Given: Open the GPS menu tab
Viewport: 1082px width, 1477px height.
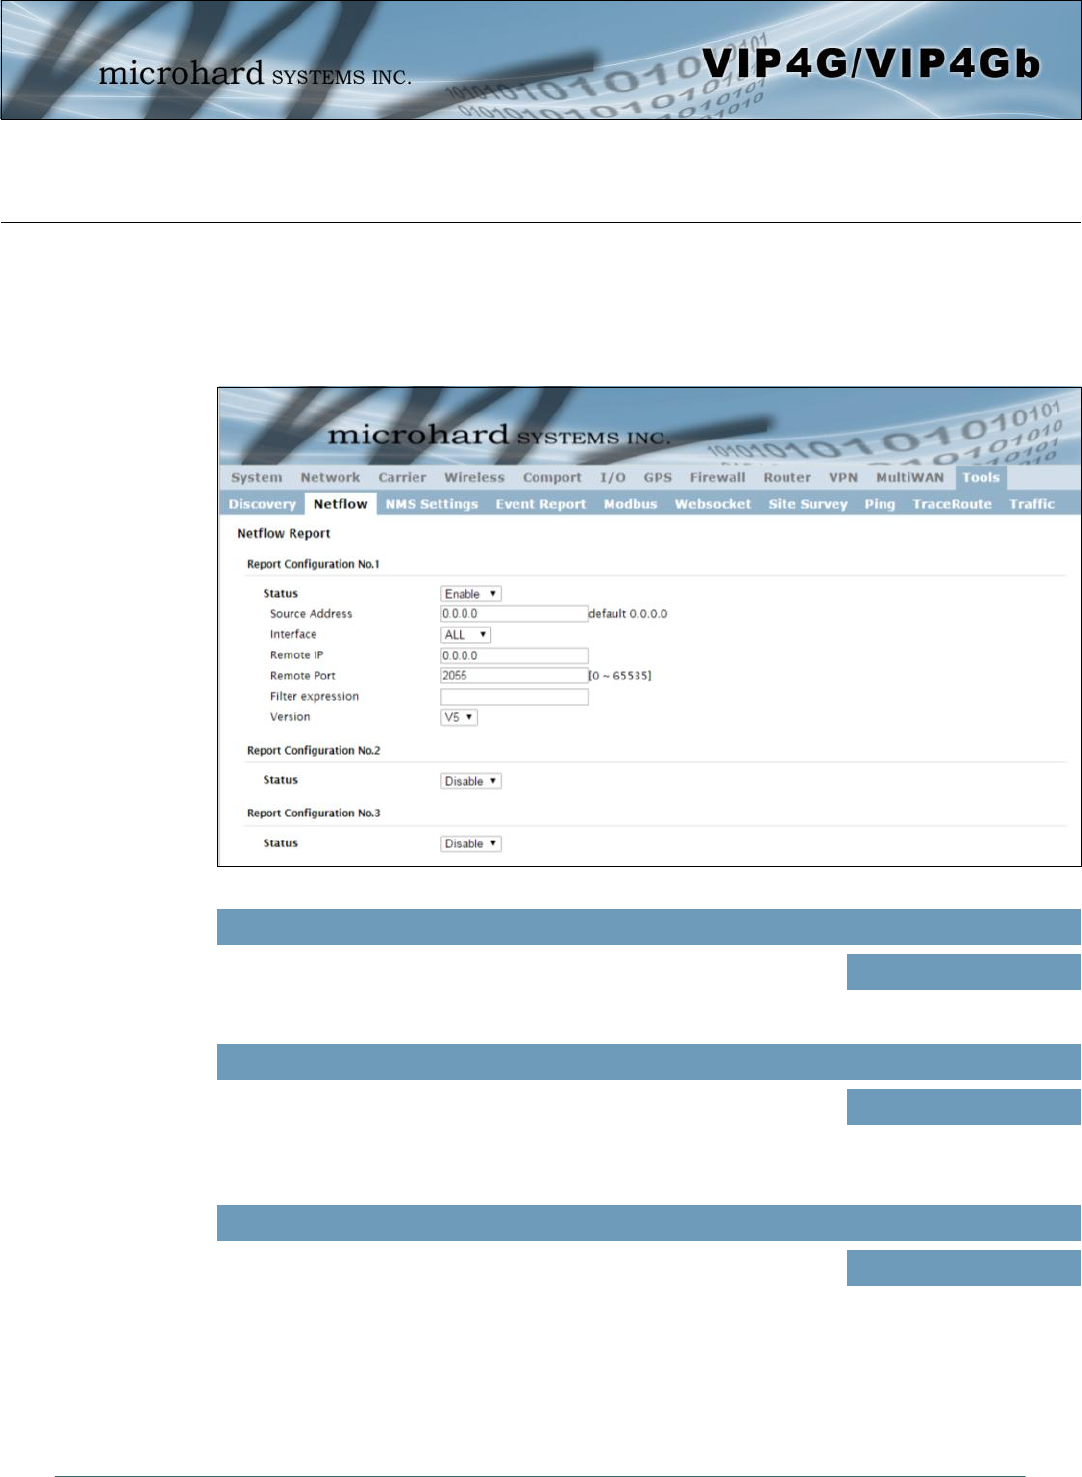Looking at the screenshot, I should [658, 478].
